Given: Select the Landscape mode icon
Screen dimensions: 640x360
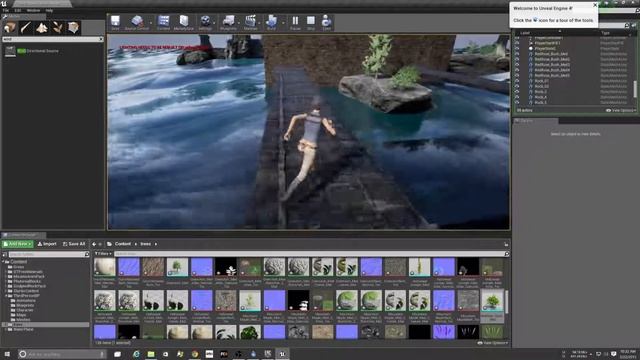Looking at the screenshot, I should coord(42,28).
